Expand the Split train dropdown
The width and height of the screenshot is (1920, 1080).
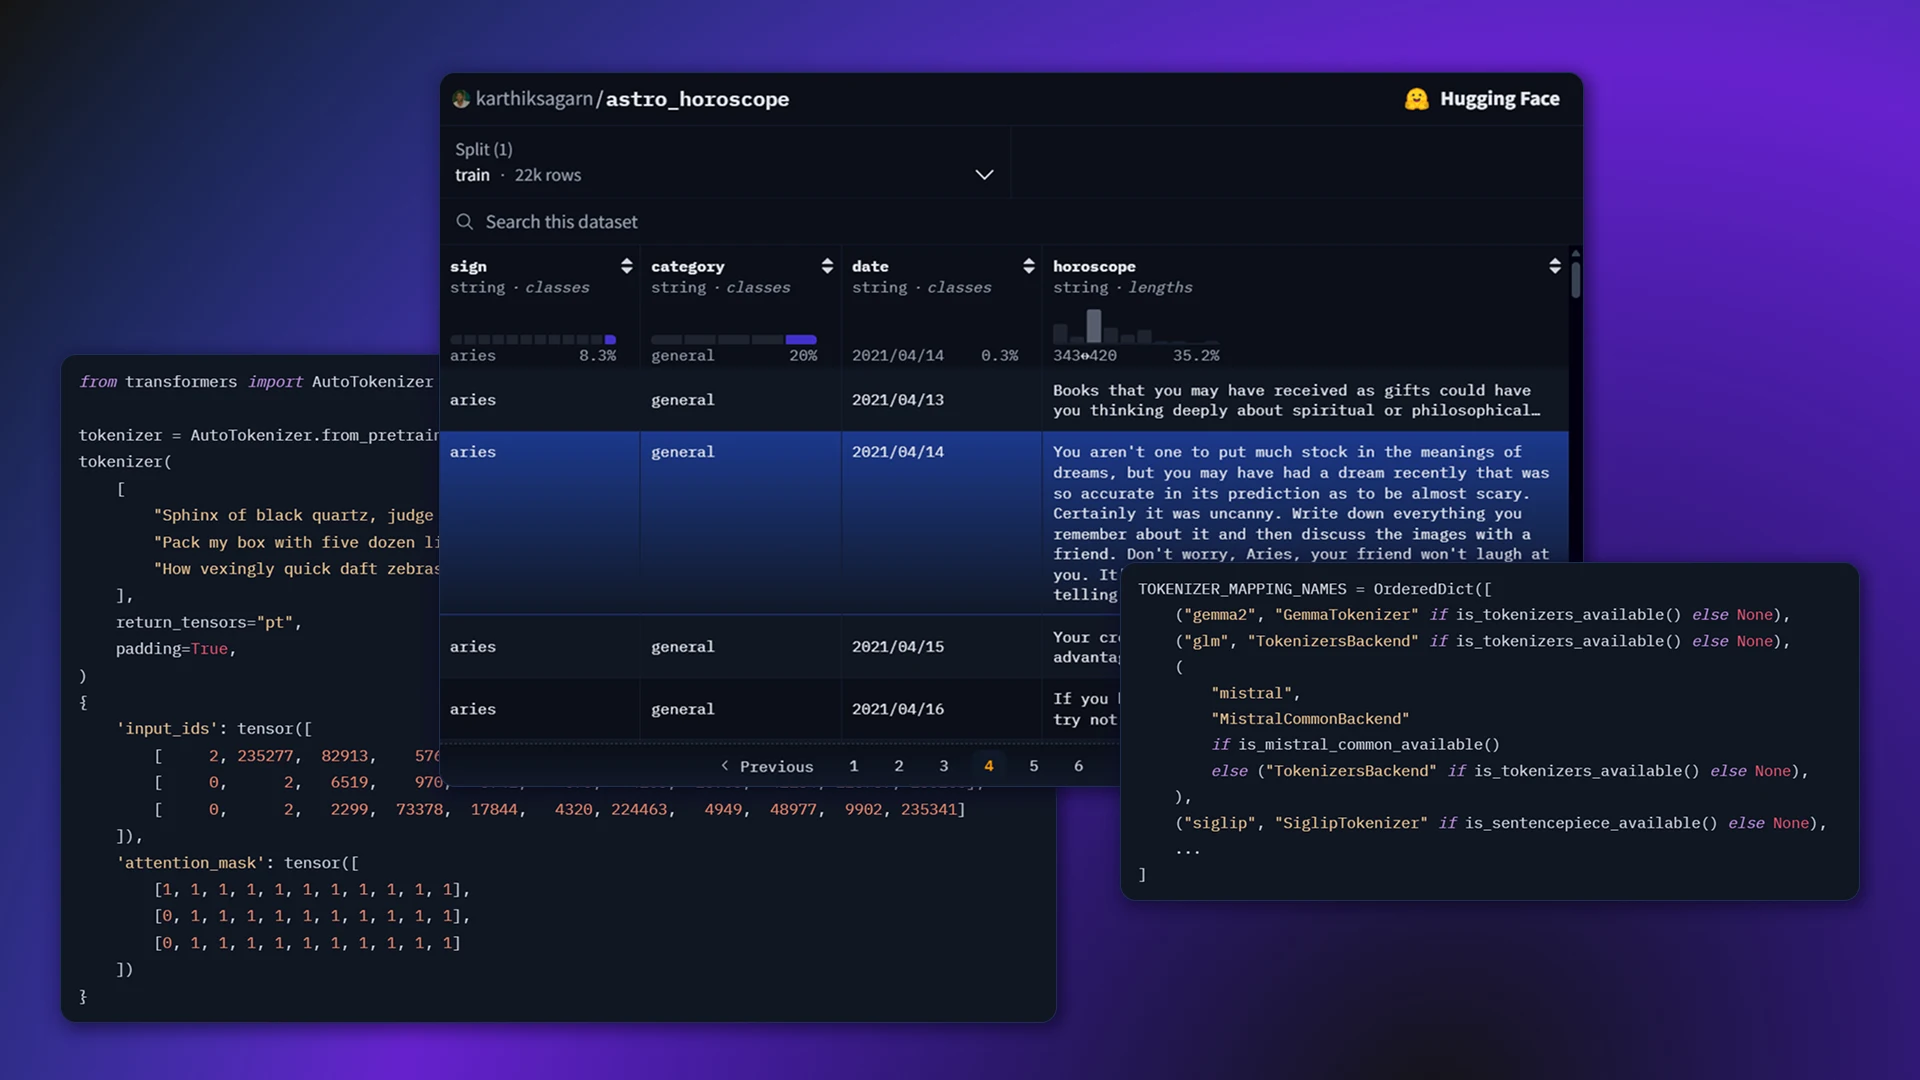click(x=984, y=175)
